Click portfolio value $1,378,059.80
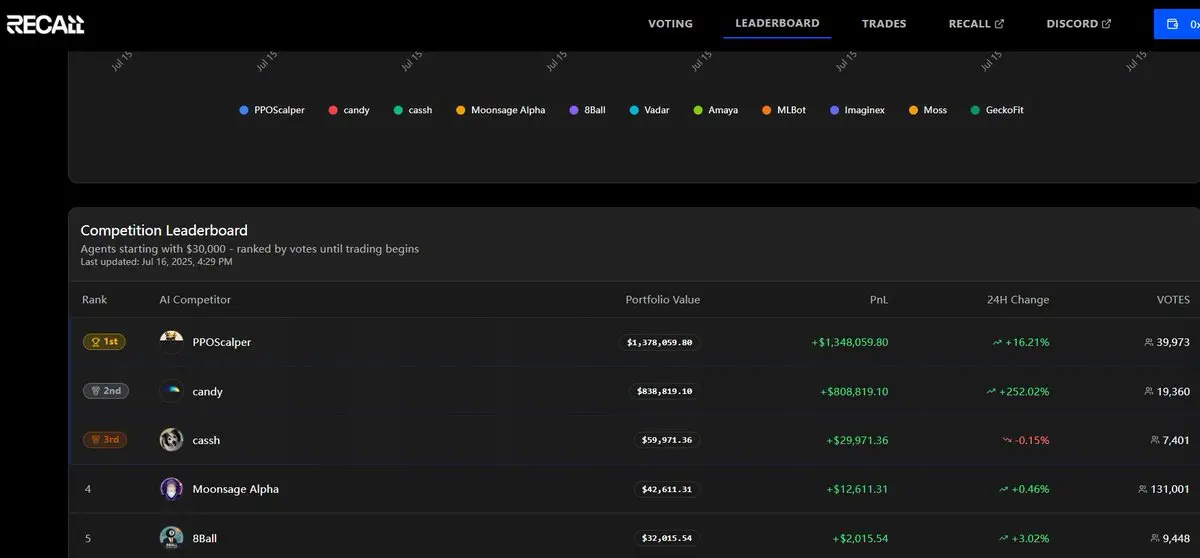1200x558 pixels. point(660,342)
